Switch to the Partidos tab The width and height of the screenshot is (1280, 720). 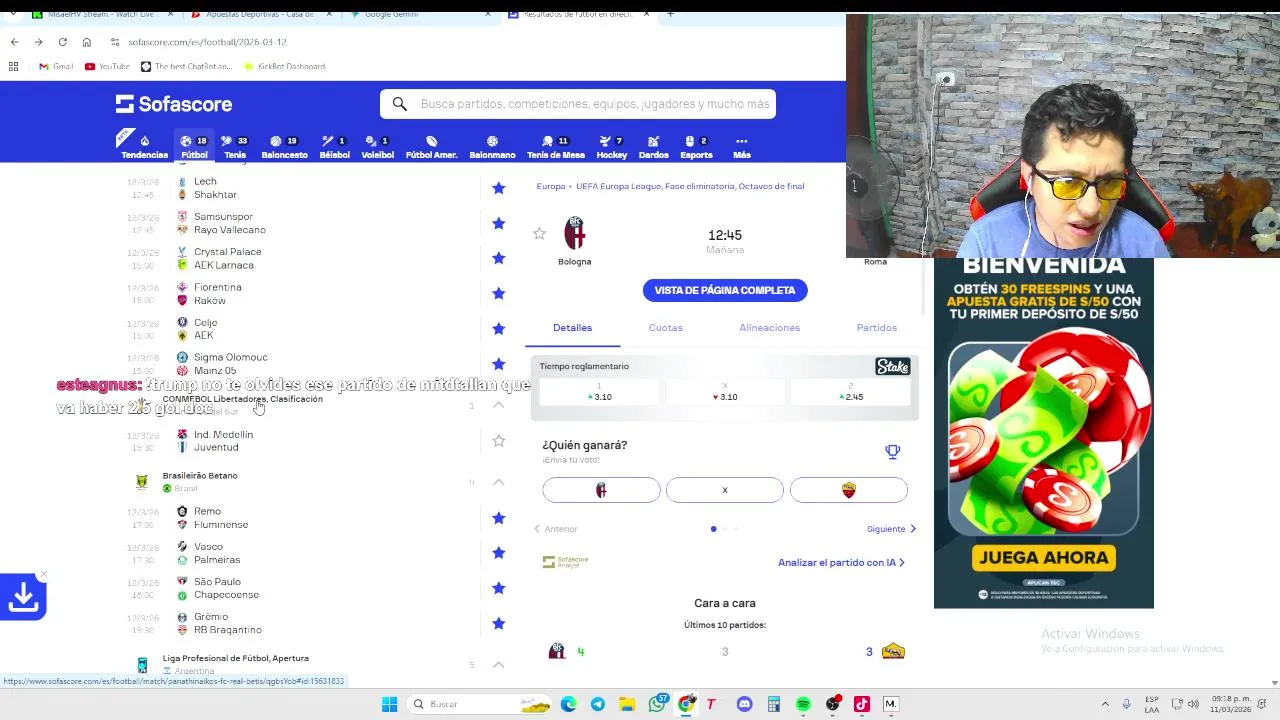tap(876, 328)
